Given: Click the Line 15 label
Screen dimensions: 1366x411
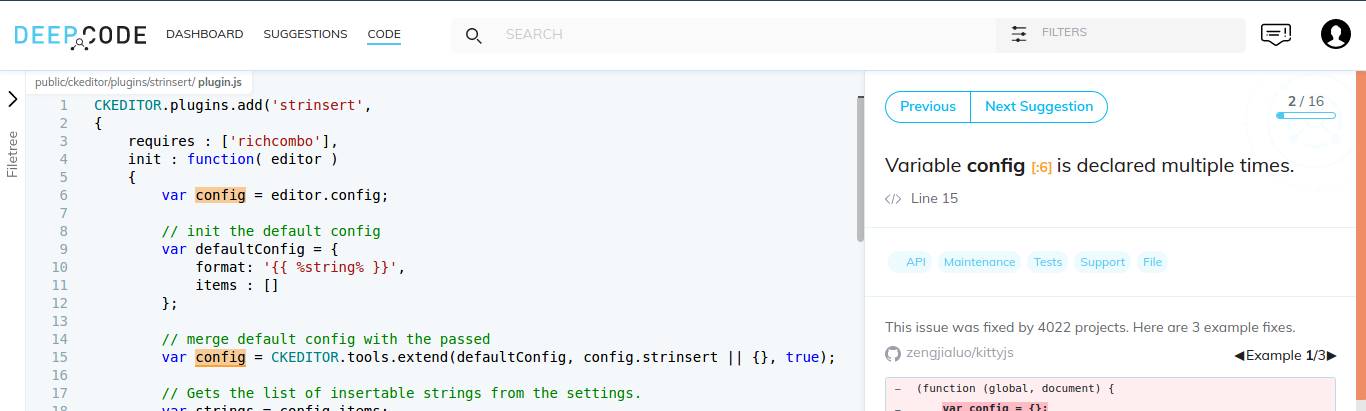Looking at the screenshot, I should [x=934, y=199].
